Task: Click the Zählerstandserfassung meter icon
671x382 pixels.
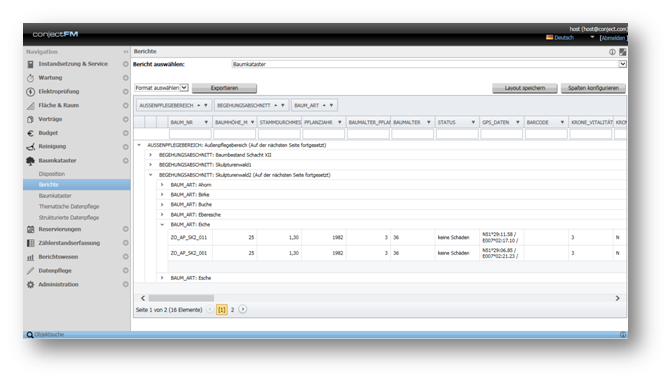Action: point(30,243)
